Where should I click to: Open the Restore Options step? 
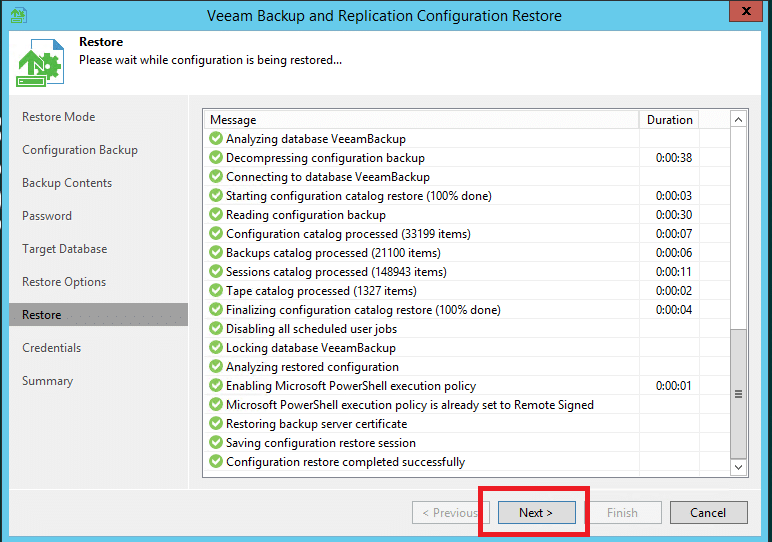pyautogui.click(x=64, y=282)
